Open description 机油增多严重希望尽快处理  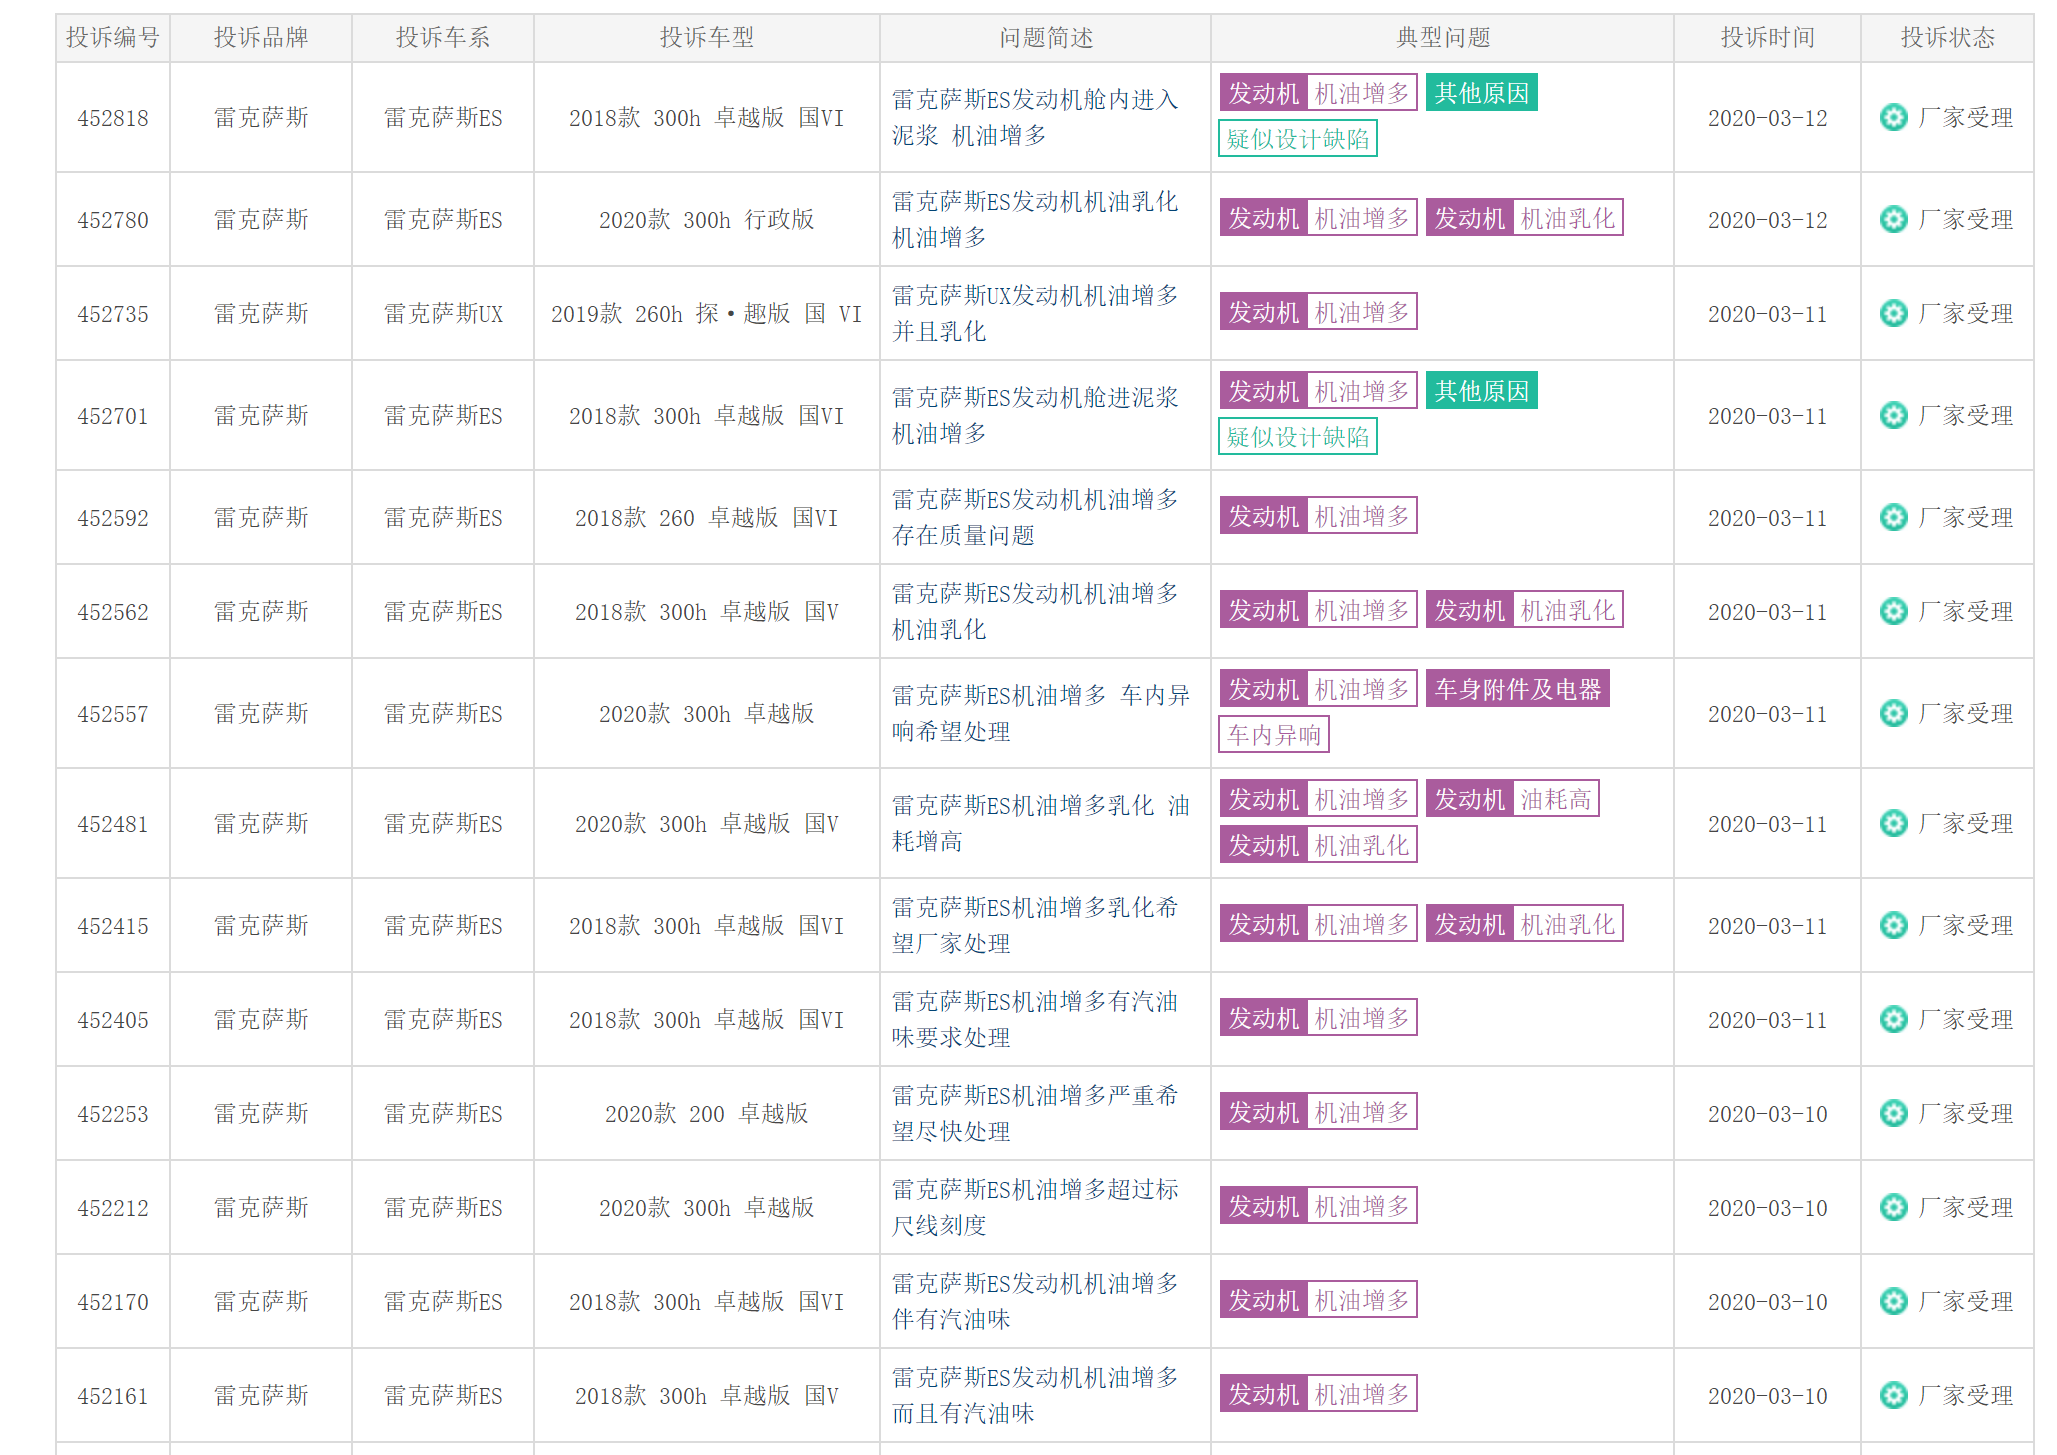pyautogui.click(x=1035, y=1113)
